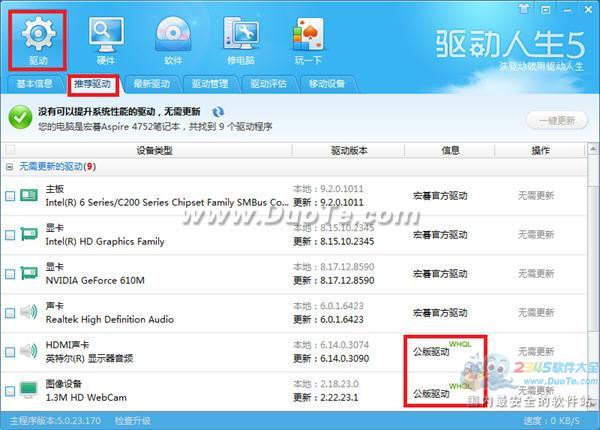Switch to the 移动设备 tab
The width and height of the screenshot is (600, 430).
pyautogui.click(x=327, y=84)
